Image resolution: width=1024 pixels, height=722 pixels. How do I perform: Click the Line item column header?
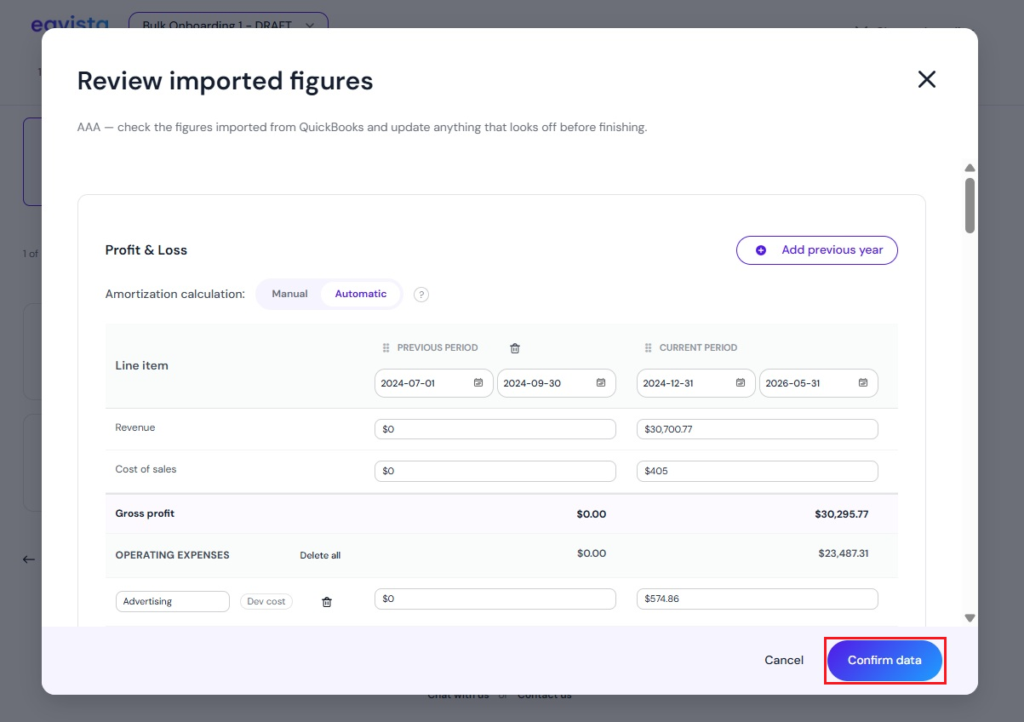(142, 366)
